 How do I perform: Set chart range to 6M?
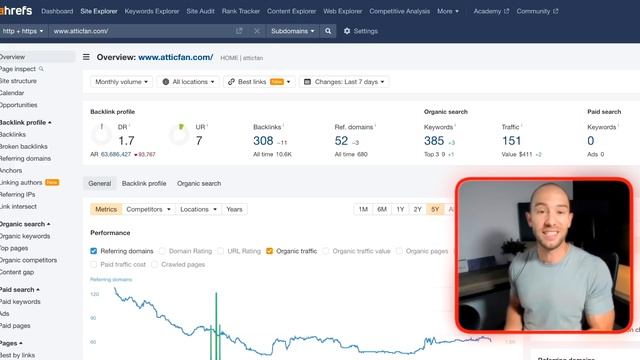[382, 209]
